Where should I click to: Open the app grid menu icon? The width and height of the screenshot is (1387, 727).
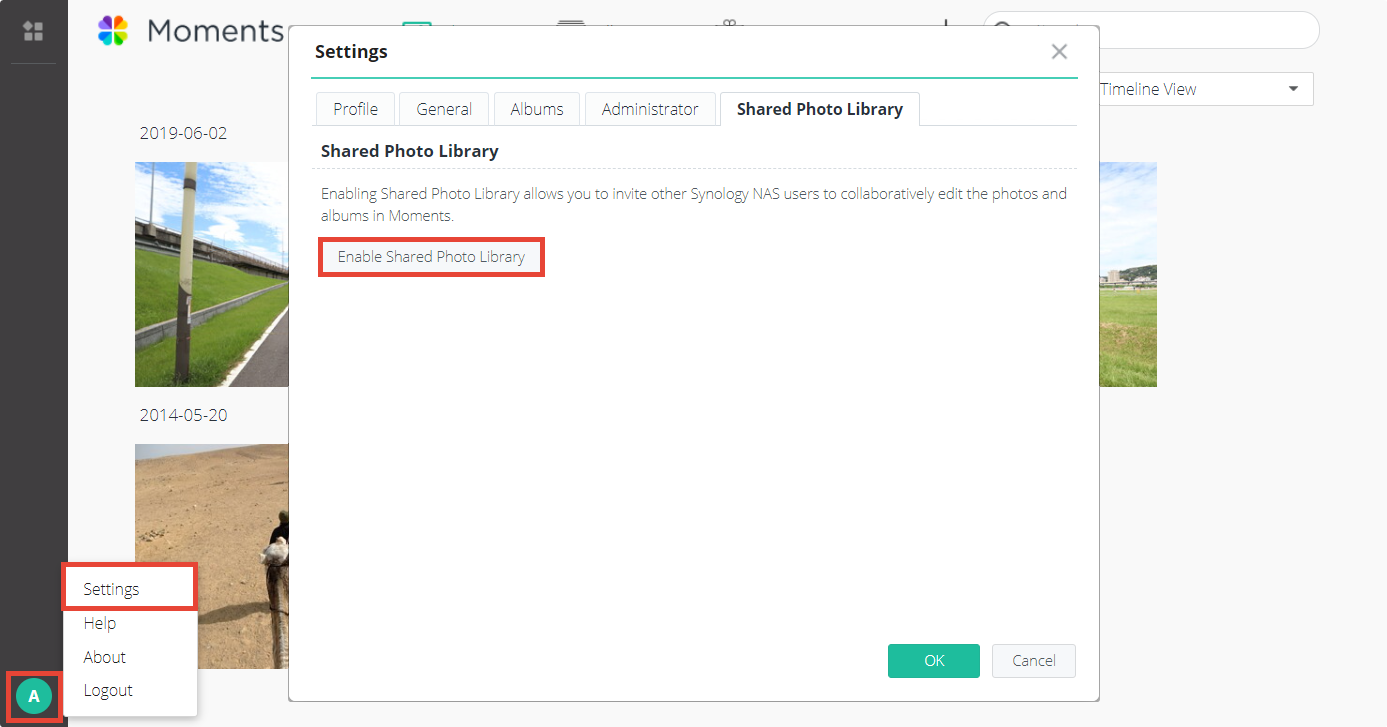tap(33, 31)
